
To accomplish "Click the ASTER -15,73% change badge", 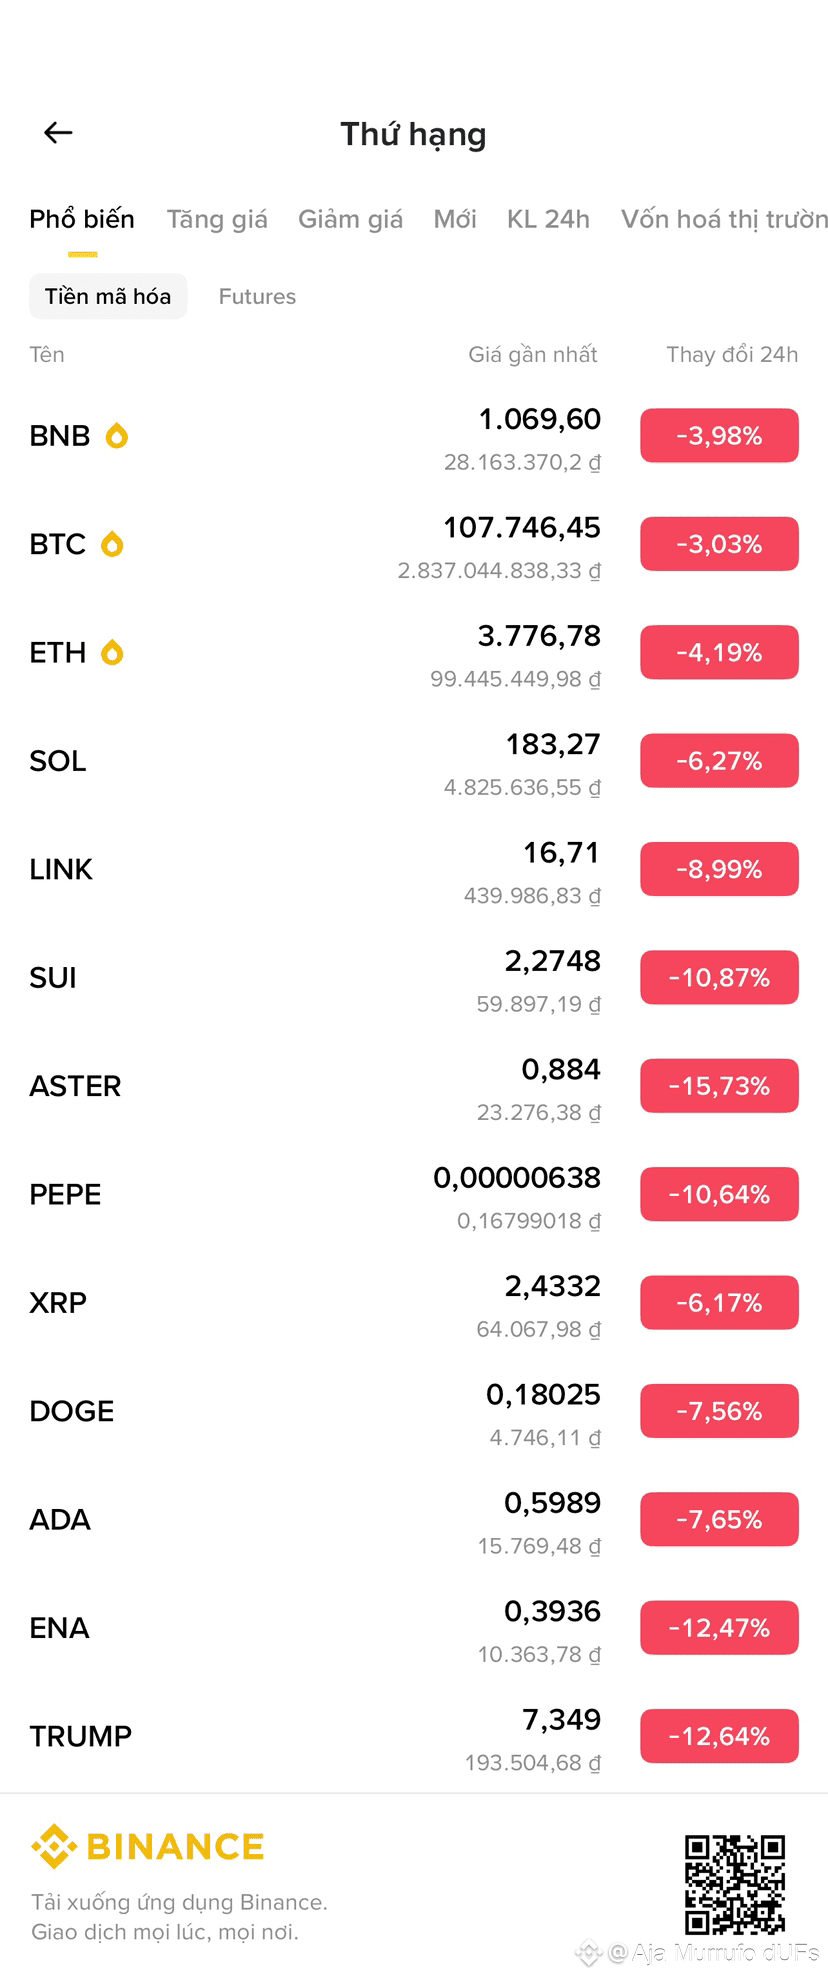I will tap(719, 1086).
